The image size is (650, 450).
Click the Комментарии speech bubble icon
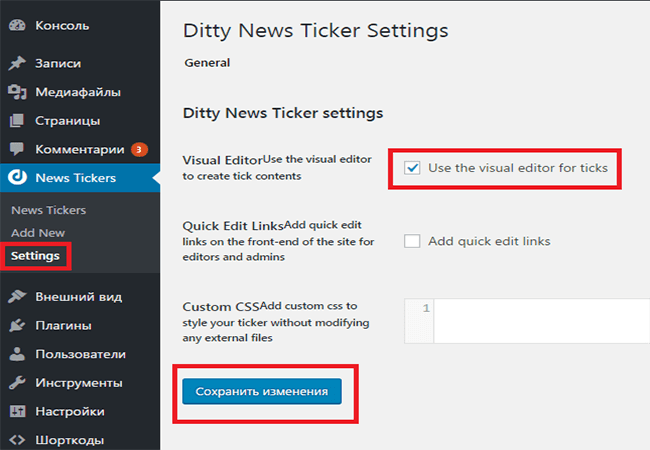[x=17, y=149]
